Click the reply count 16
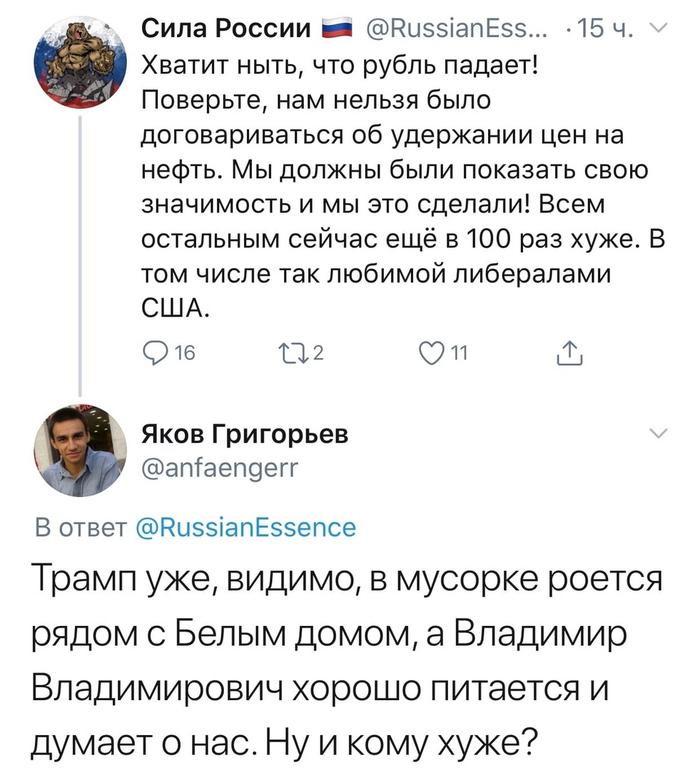Screen dimensions: 700x770 pos(187,351)
